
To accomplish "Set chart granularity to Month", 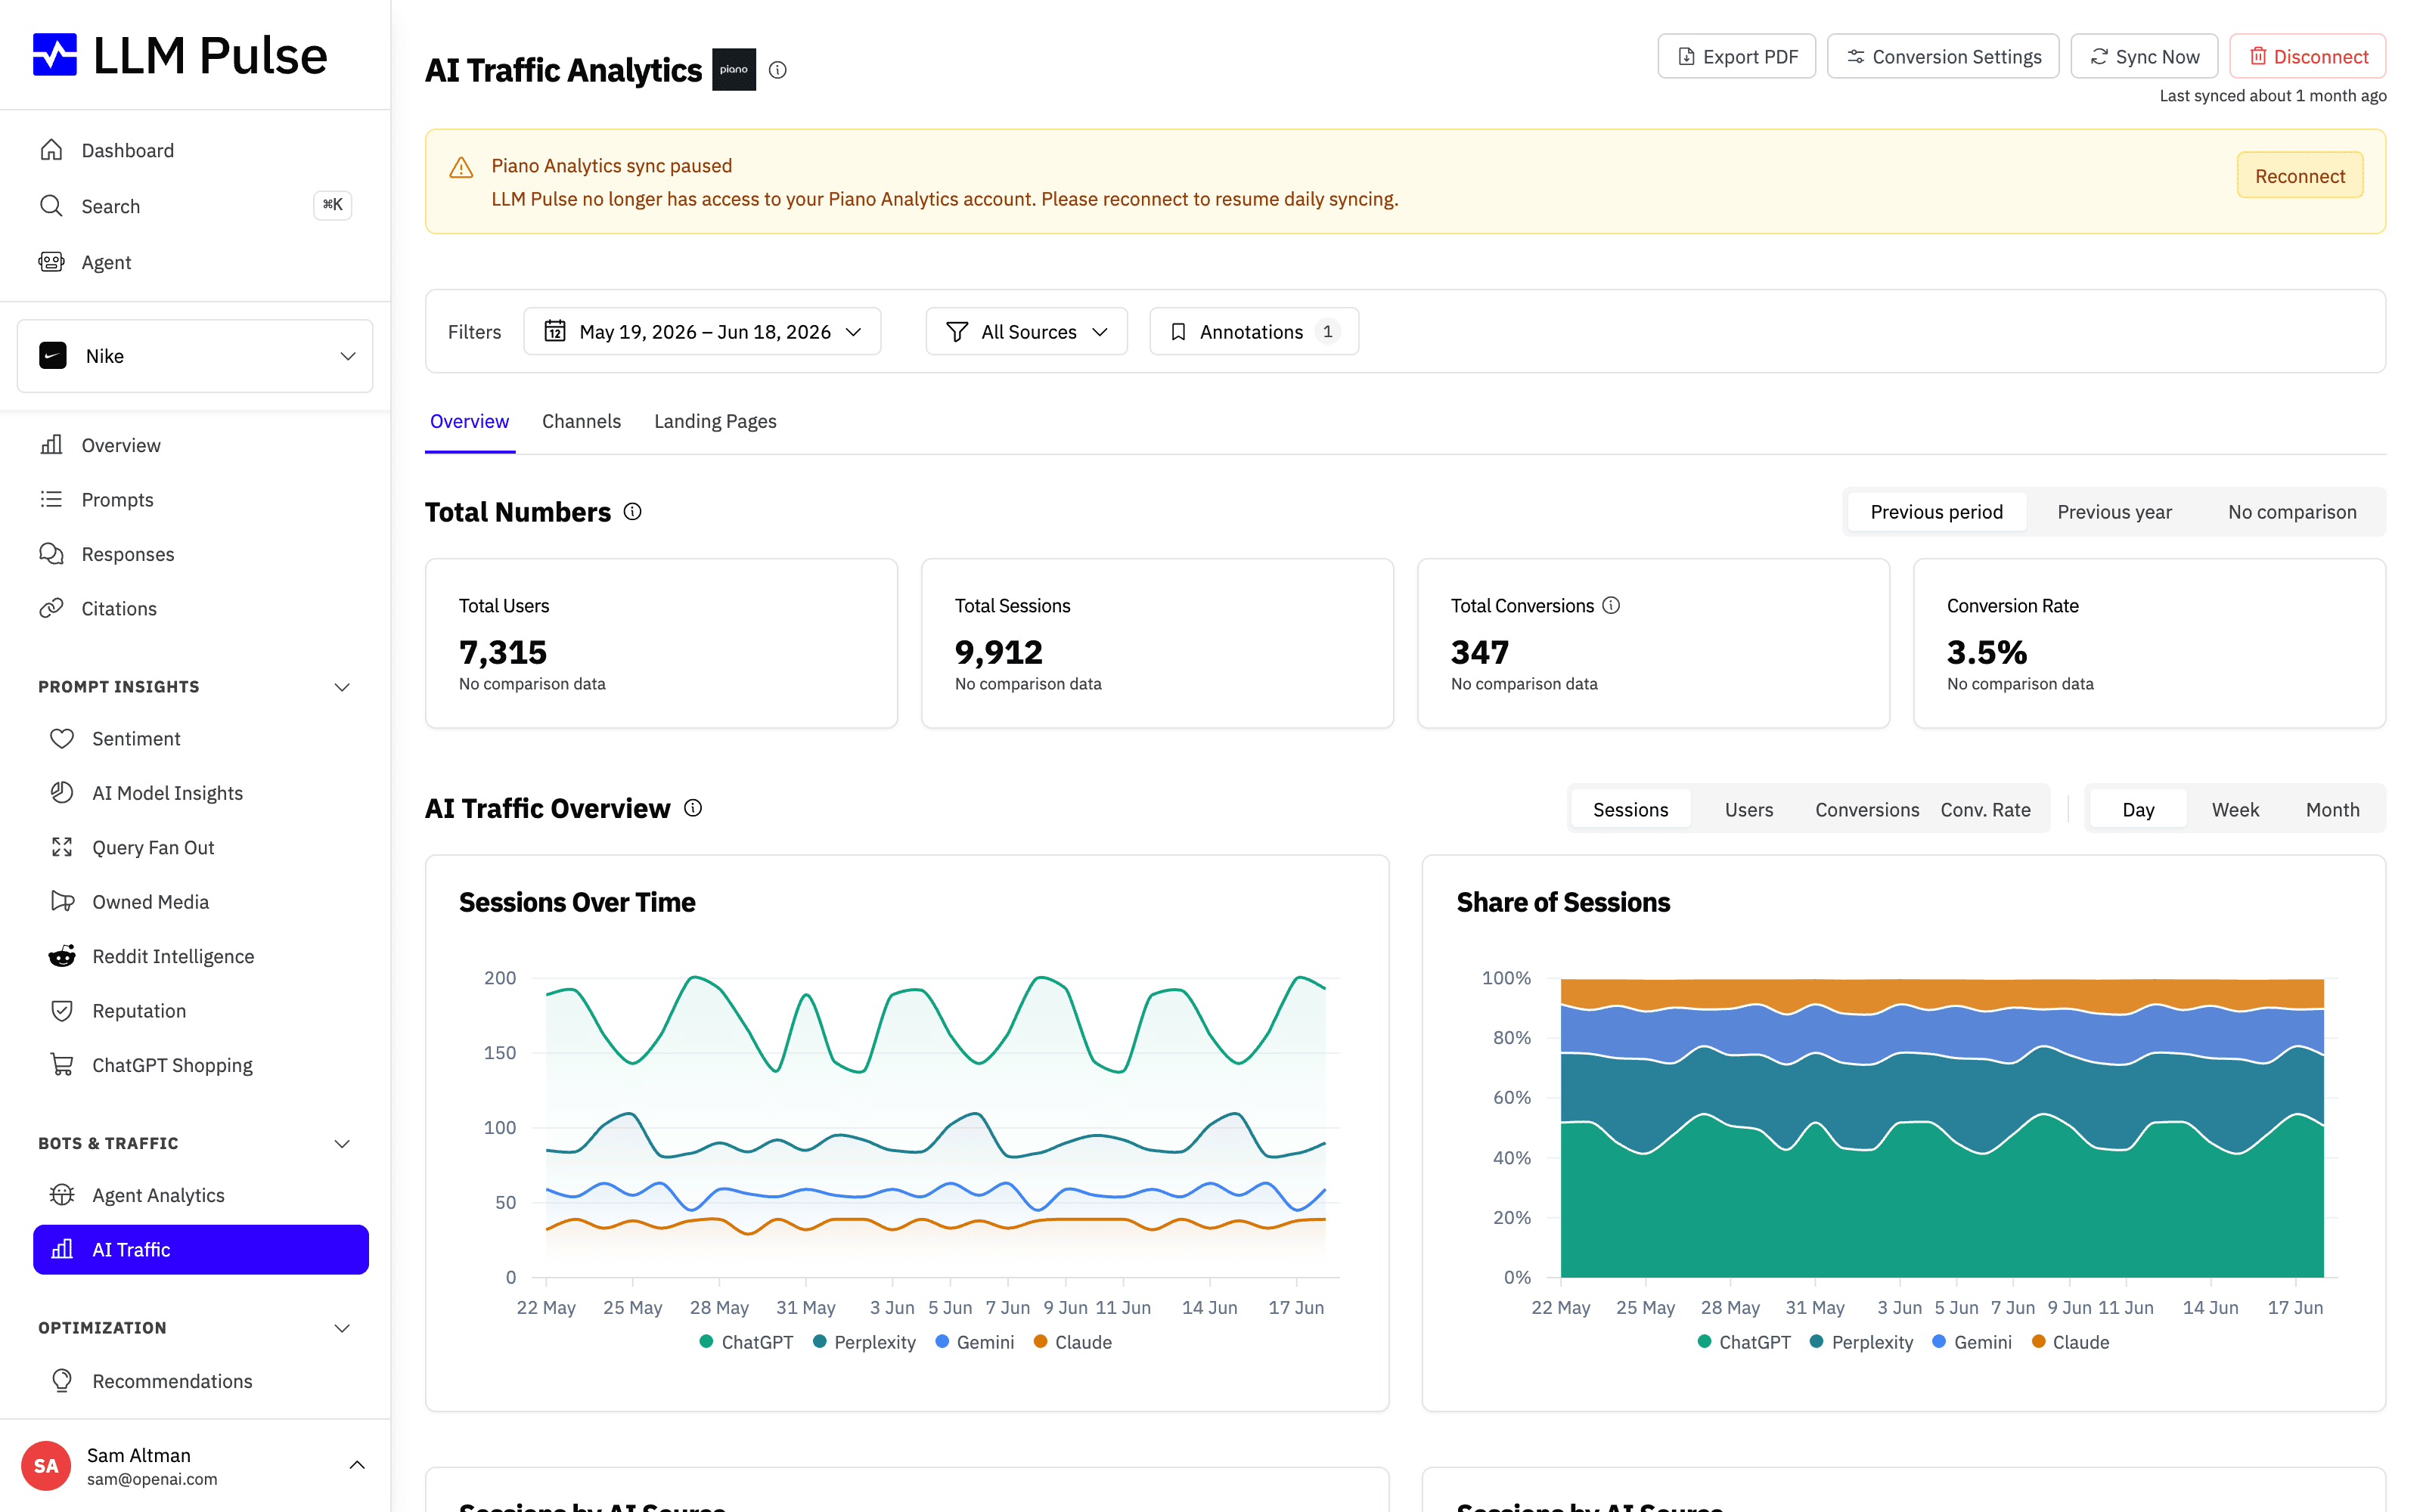I will [x=2332, y=809].
